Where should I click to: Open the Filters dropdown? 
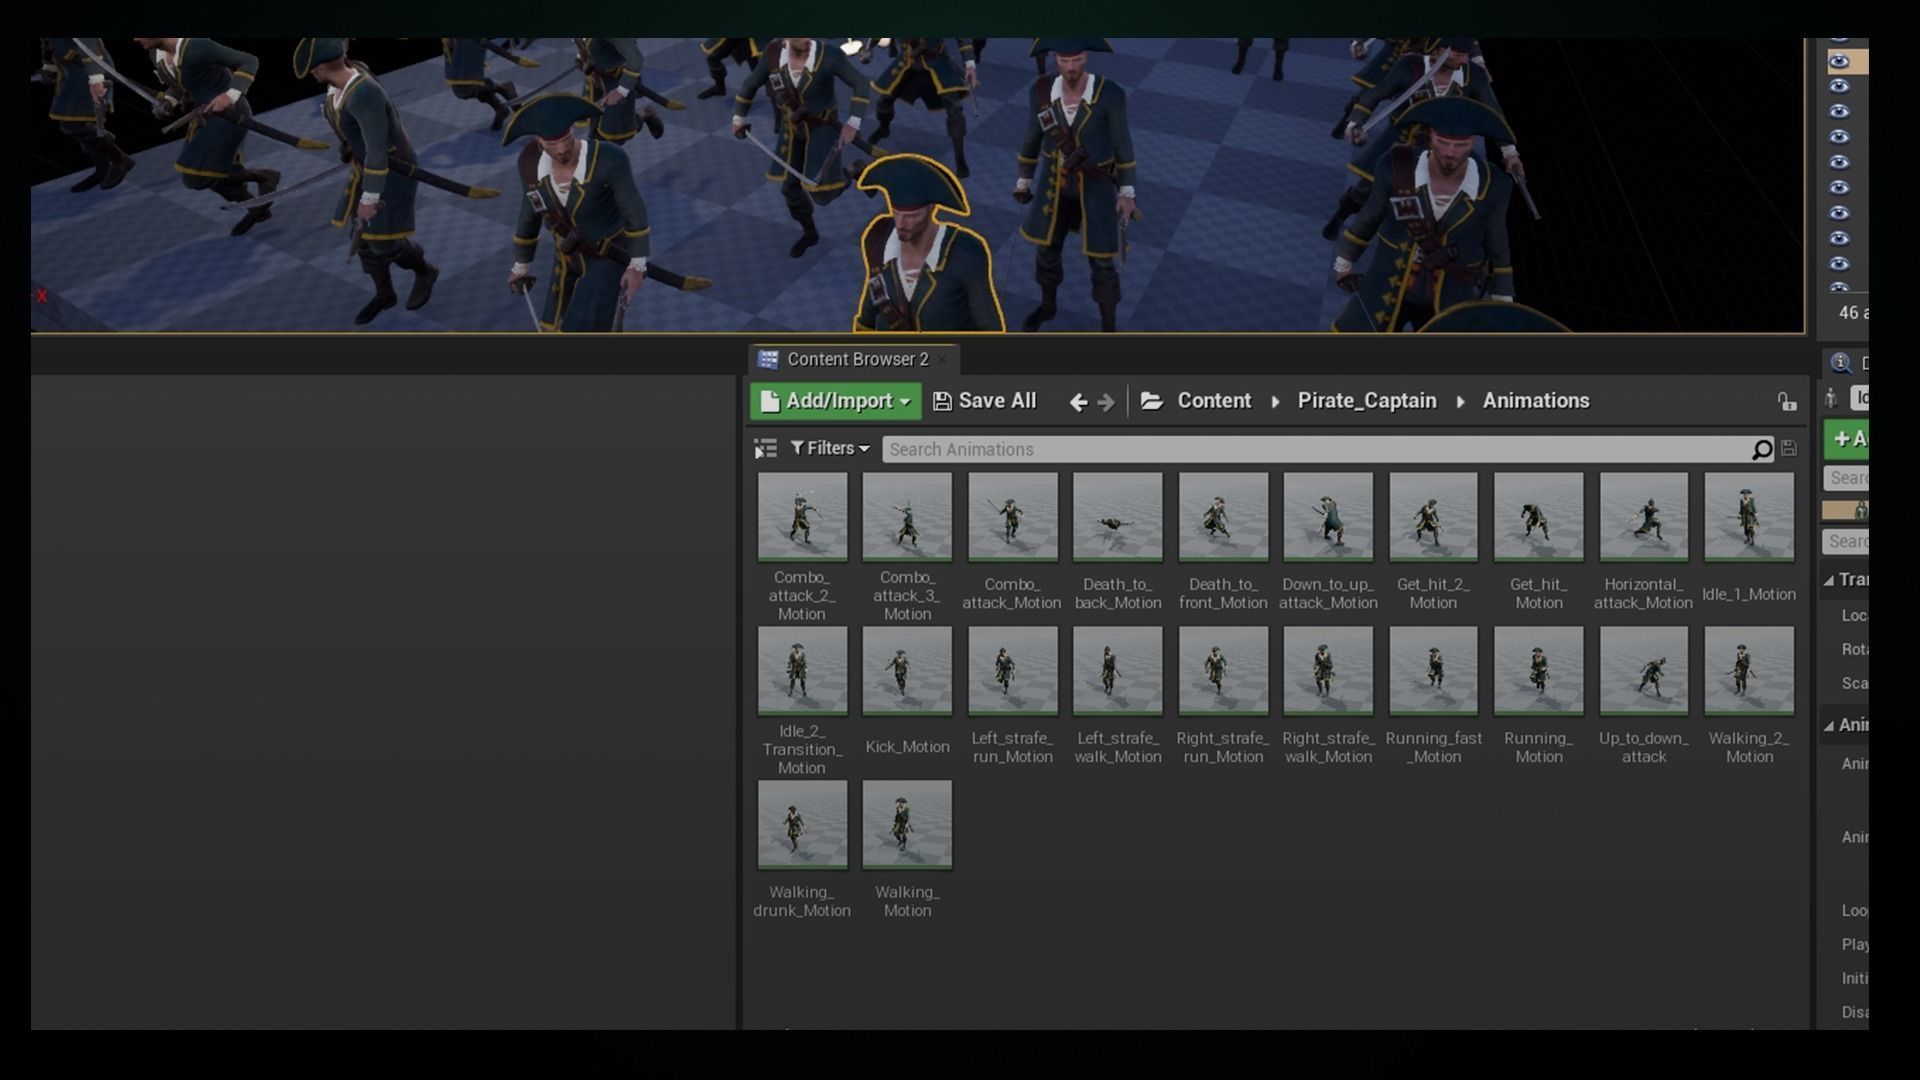[x=830, y=449]
